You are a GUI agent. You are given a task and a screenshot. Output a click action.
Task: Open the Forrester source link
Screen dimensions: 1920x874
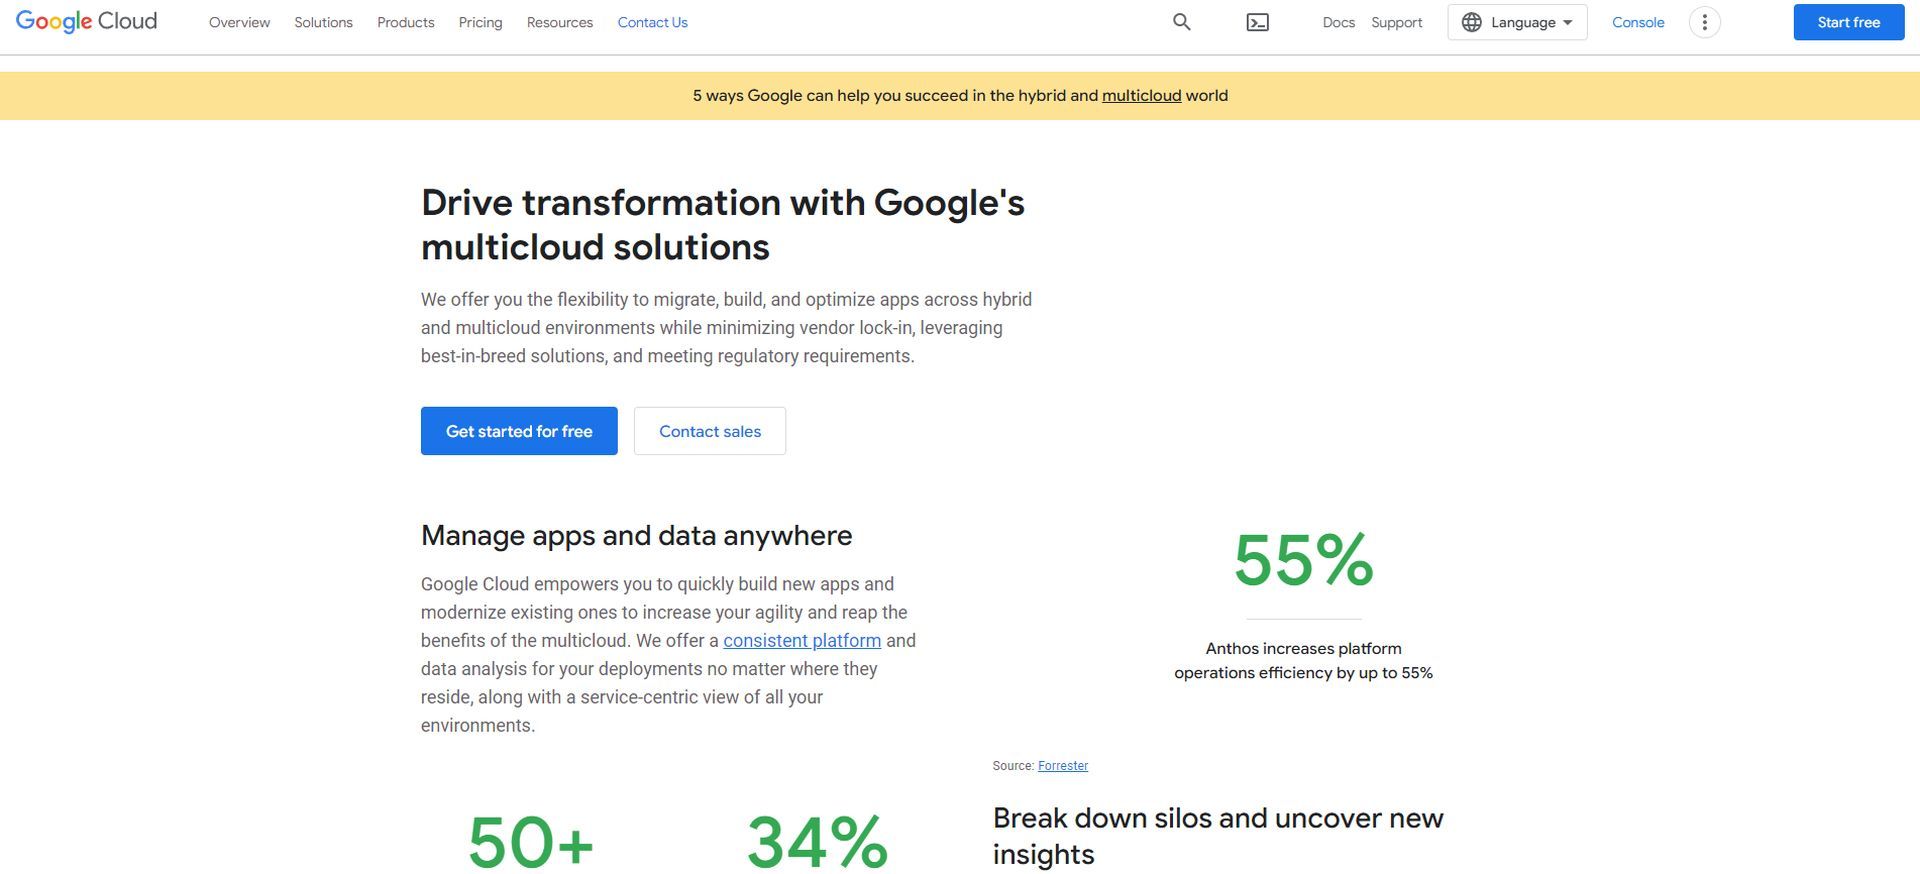(x=1063, y=766)
